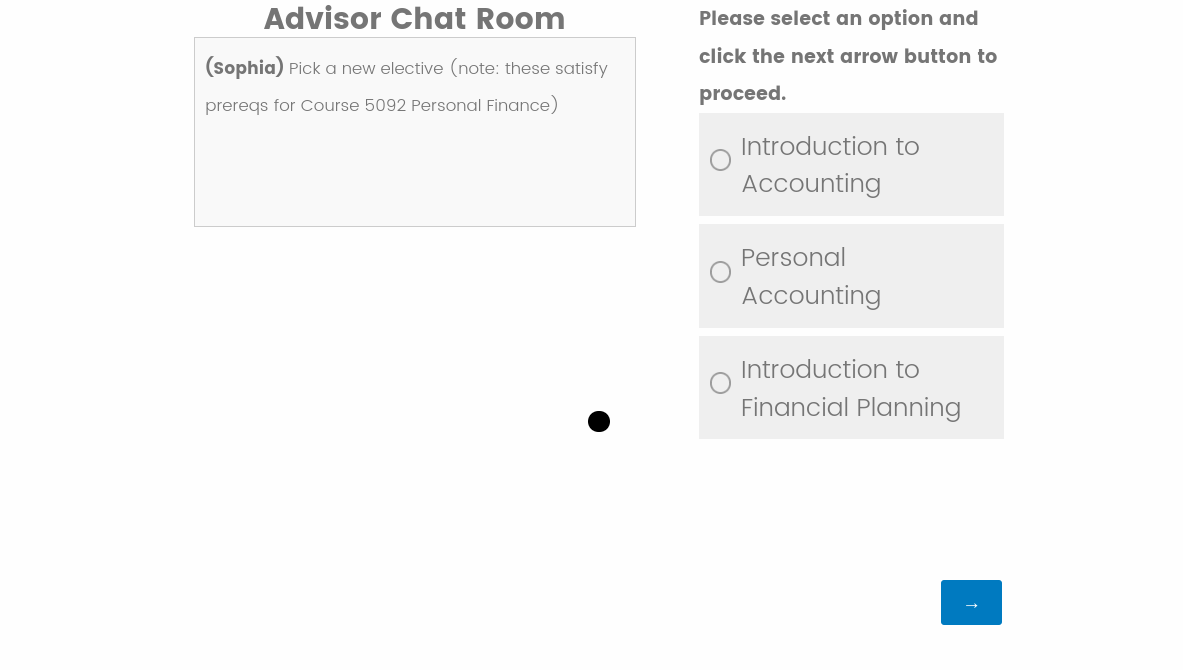Click the word "proceed." in the instructions
The height and width of the screenshot is (670, 1183).
tap(742, 94)
